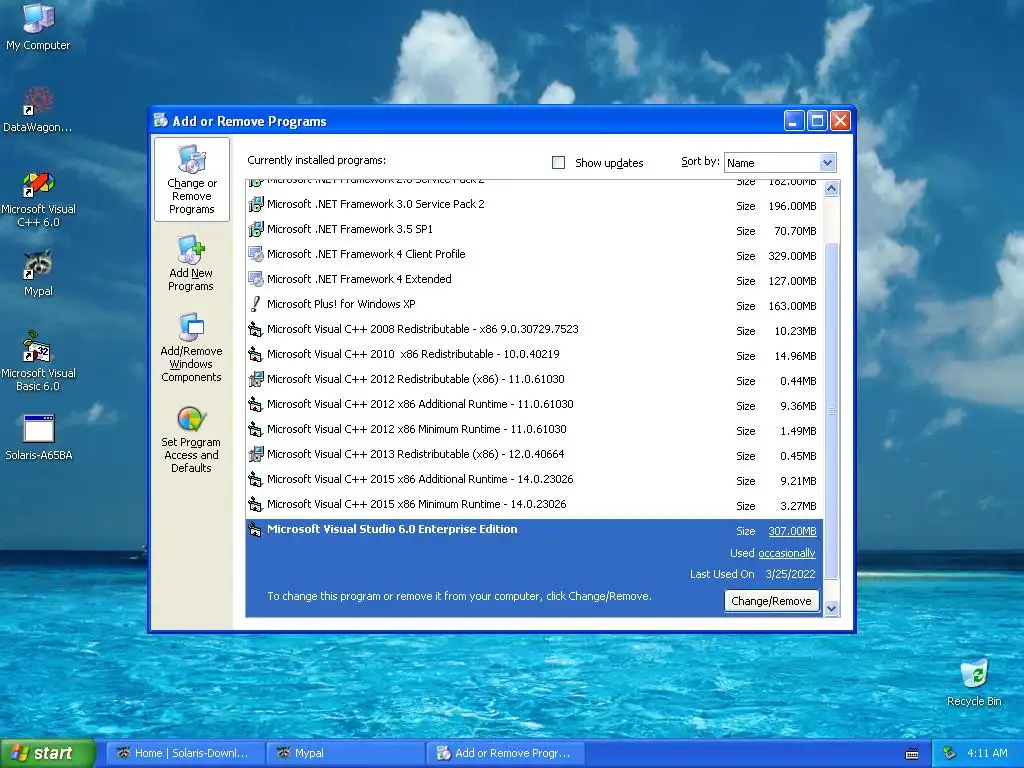Click the program list scrollbar thumb
The width and height of the screenshot is (1024, 768).
coord(831,410)
